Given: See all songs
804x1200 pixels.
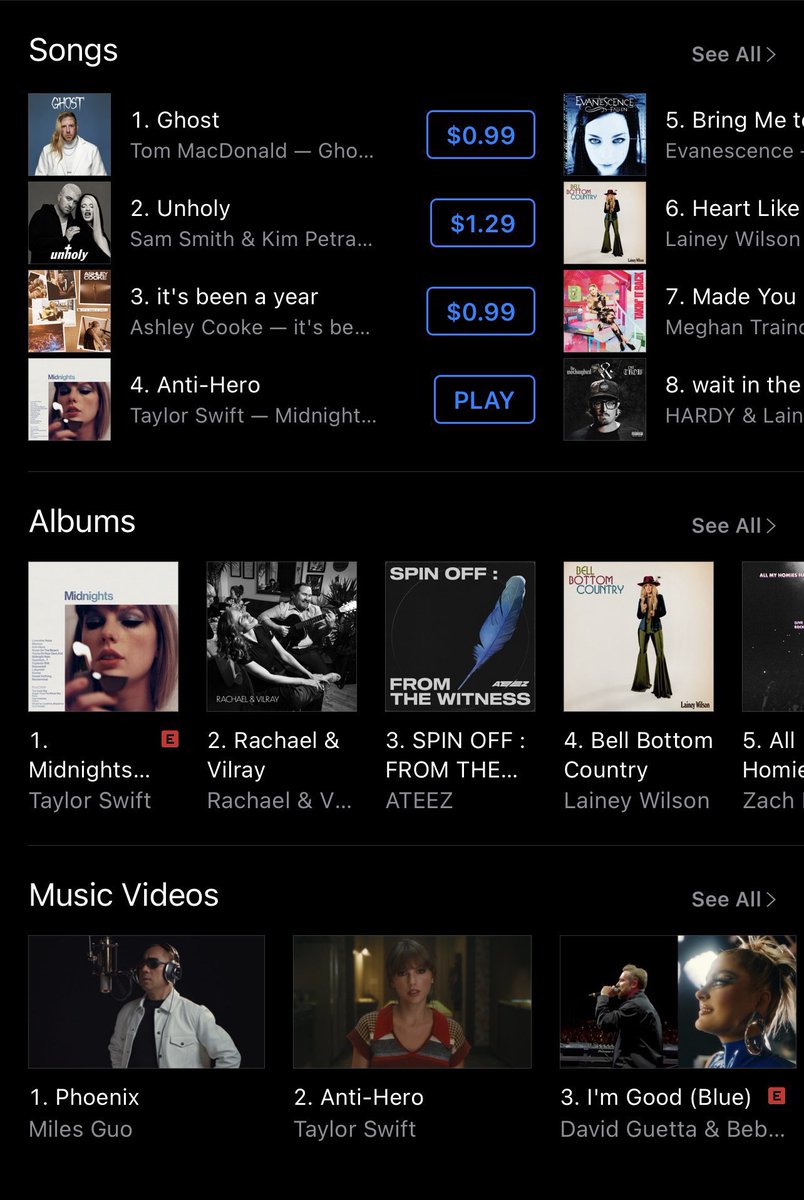Looking at the screenshot, I should [x=733, y=54].
